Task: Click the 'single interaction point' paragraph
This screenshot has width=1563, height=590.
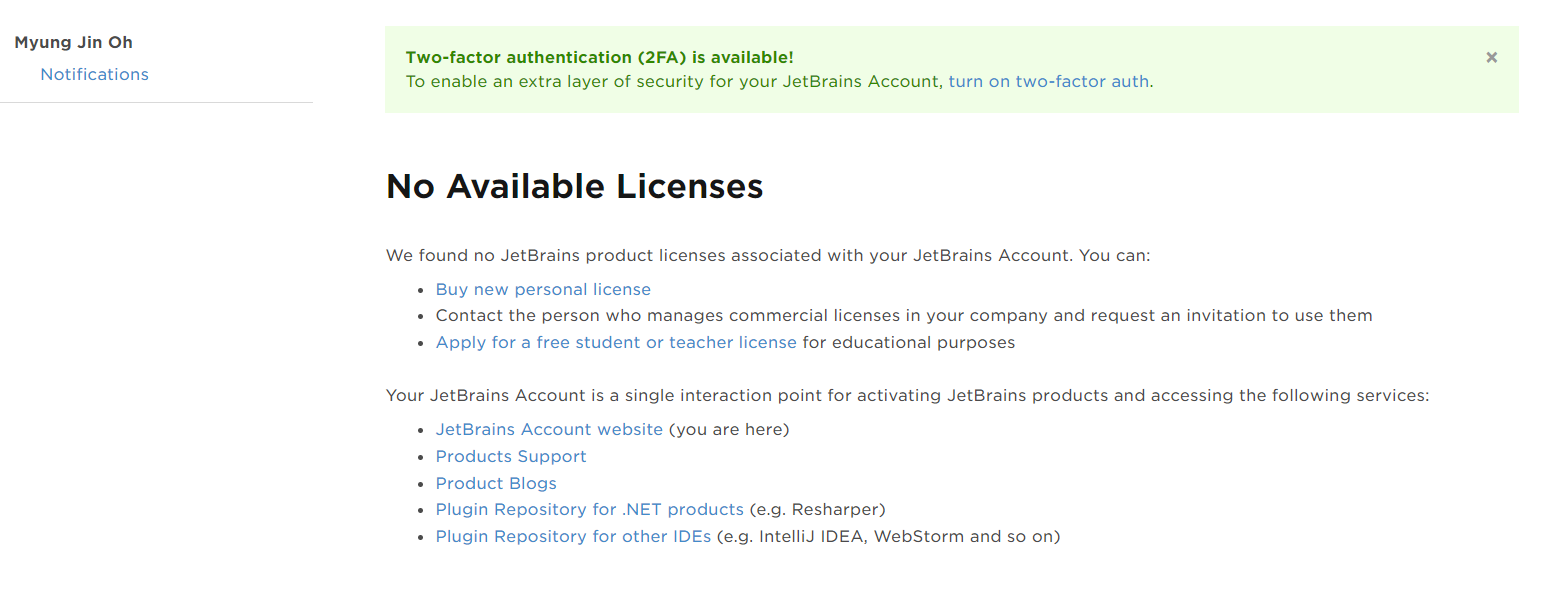Action: [908, 395]
